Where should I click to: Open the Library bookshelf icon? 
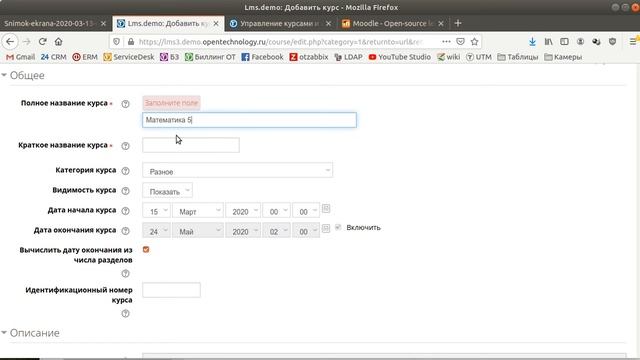[x=549, y=42]
